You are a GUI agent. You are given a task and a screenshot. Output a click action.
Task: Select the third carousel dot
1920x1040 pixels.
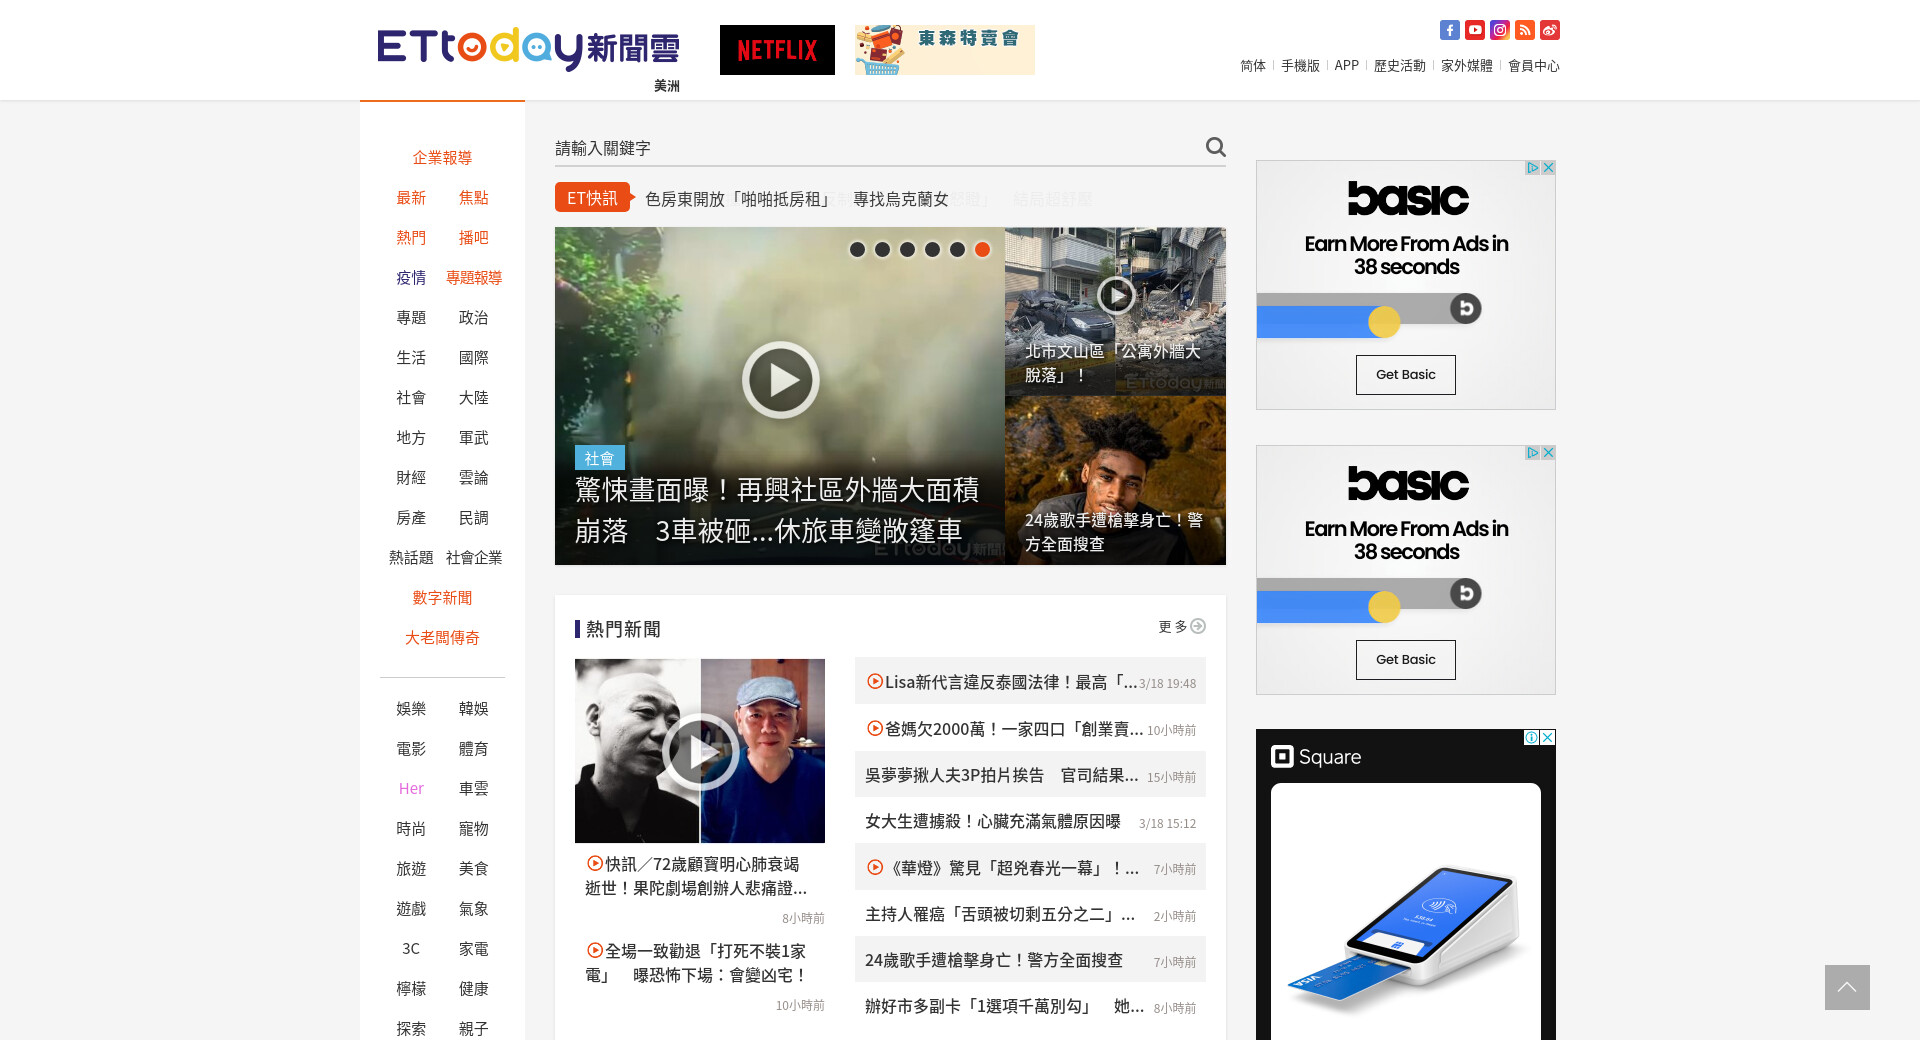pos(907,250)
